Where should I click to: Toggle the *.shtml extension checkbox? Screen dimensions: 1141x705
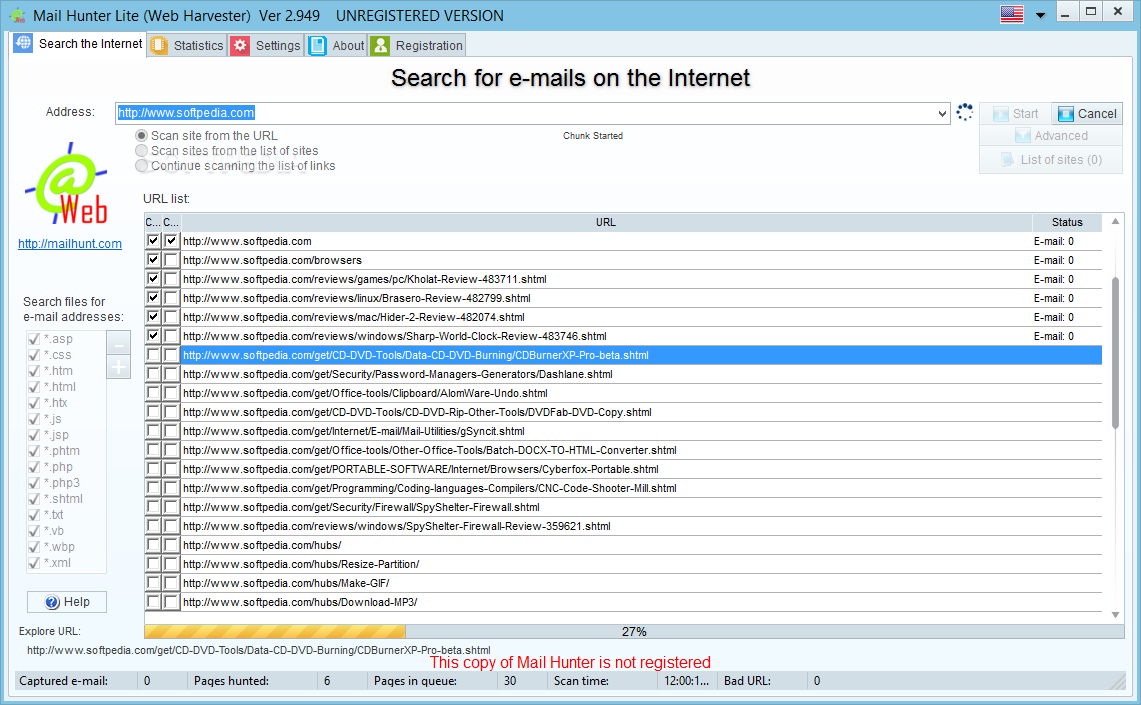pyautogui.click(x=33, y=499)
